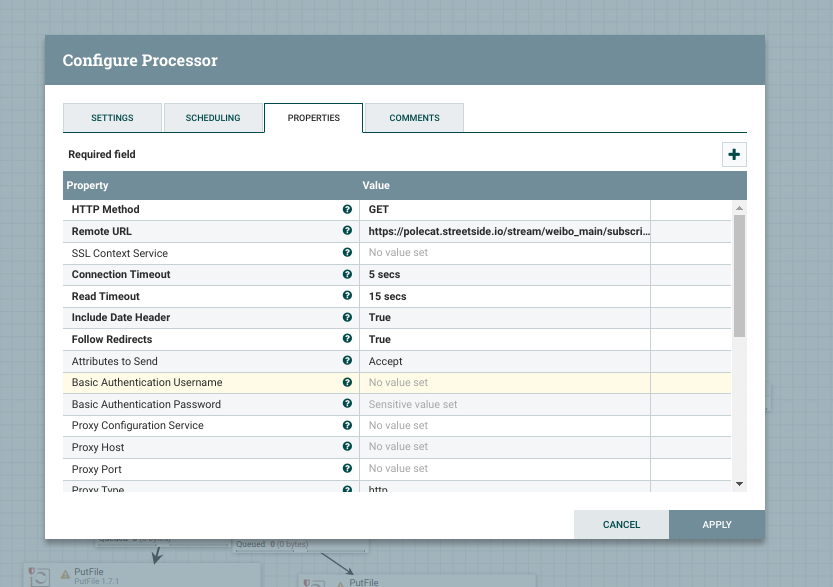Click the add new property plus icon
The height and width of the screenshot is (587, 833).
click(x=734, y=155)
